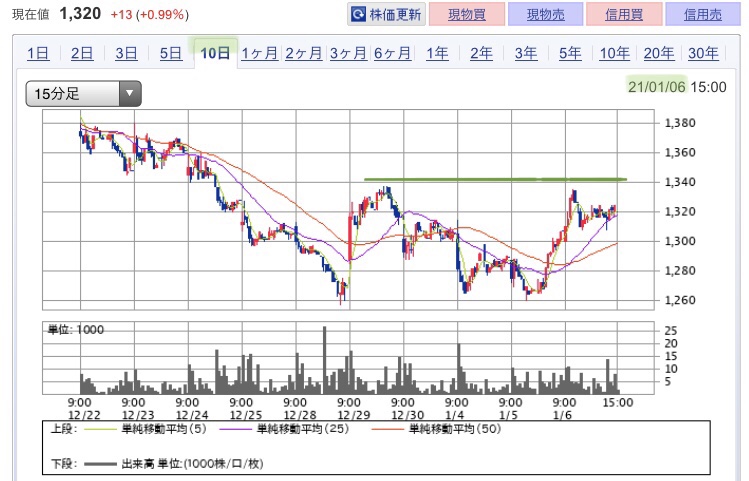Switch to the 2ヶ月 chart range
The image size is (749, 481).
tap(304, 53)
